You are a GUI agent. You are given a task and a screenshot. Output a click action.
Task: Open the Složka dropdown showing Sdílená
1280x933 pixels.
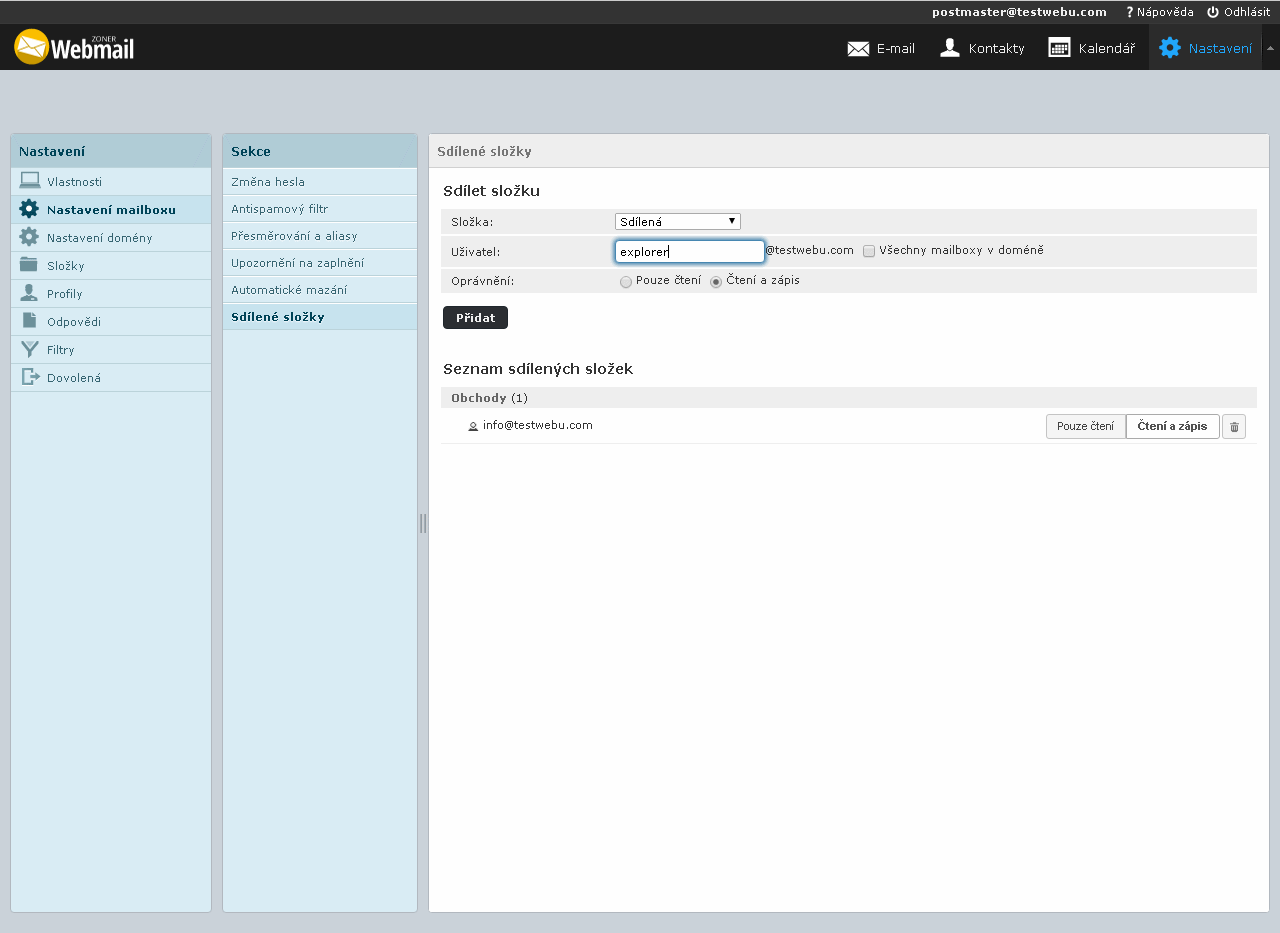[x=677, y=222]
